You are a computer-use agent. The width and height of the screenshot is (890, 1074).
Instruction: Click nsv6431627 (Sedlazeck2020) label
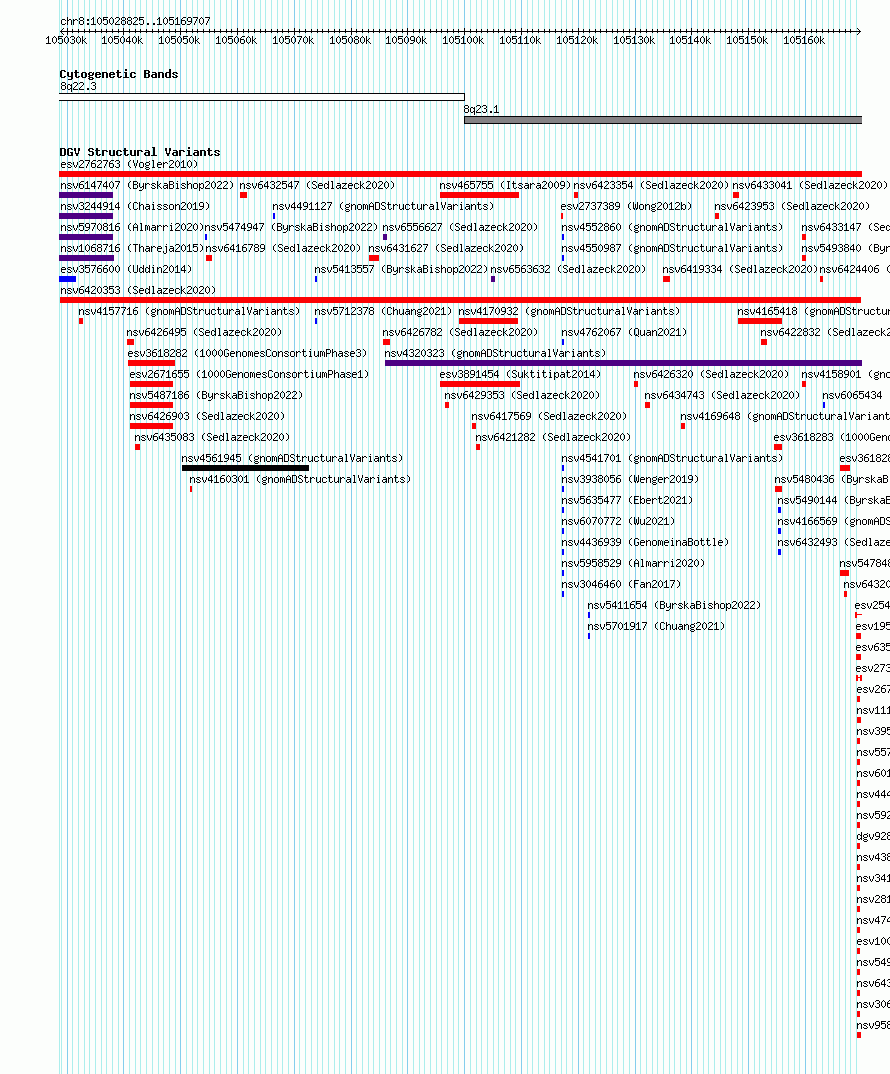[x=446, y=249]
